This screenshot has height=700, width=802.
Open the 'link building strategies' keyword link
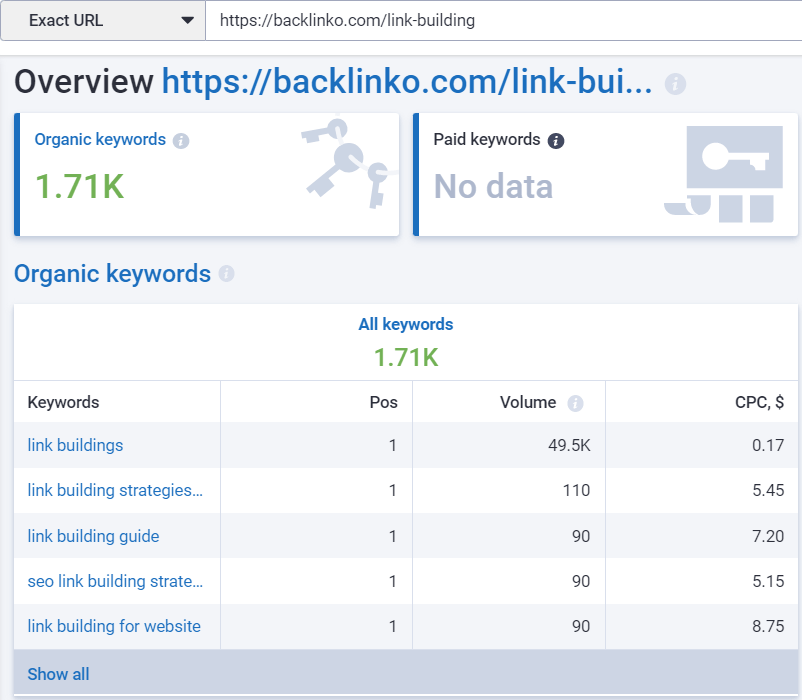(x=115, y=490)
